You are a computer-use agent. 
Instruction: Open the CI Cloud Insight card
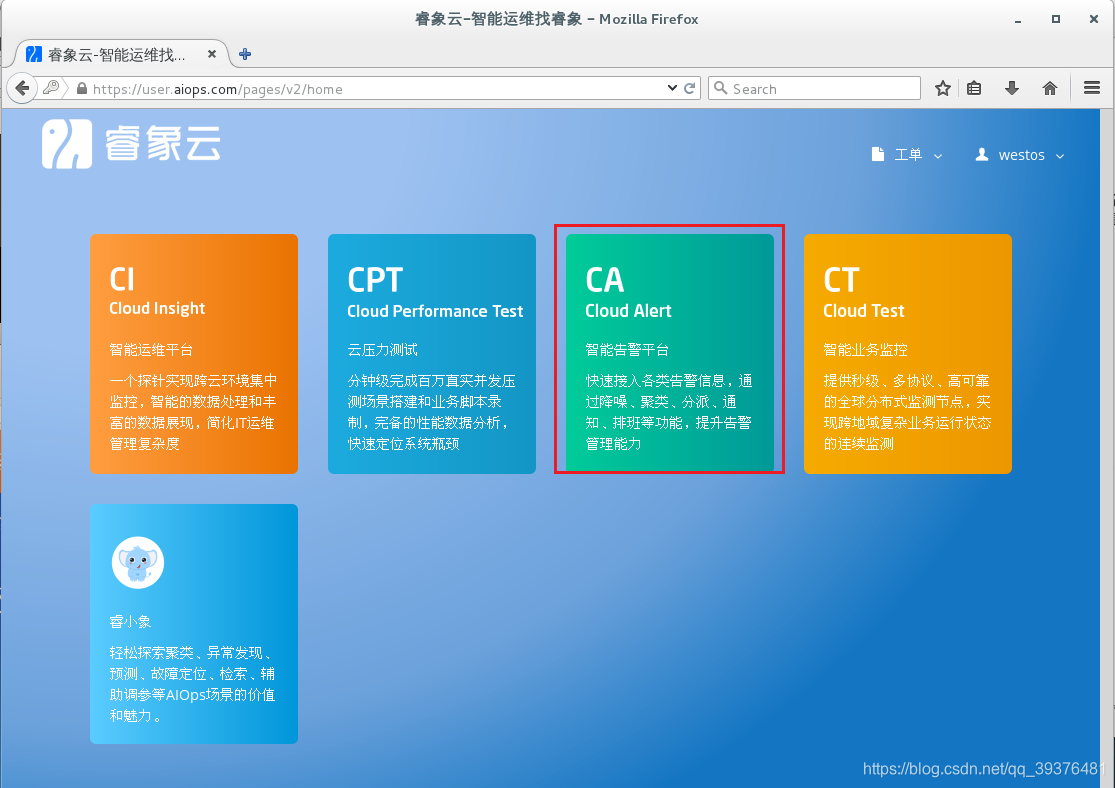click(x=193, y=353)
